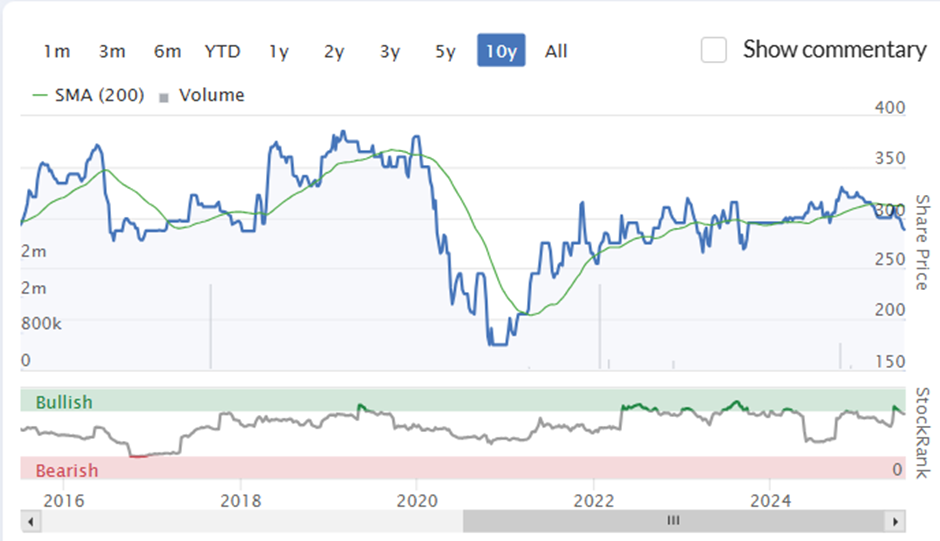940x541 pixels.
Task: Click the 2016 x-axis label
Action: click(64, 501)
